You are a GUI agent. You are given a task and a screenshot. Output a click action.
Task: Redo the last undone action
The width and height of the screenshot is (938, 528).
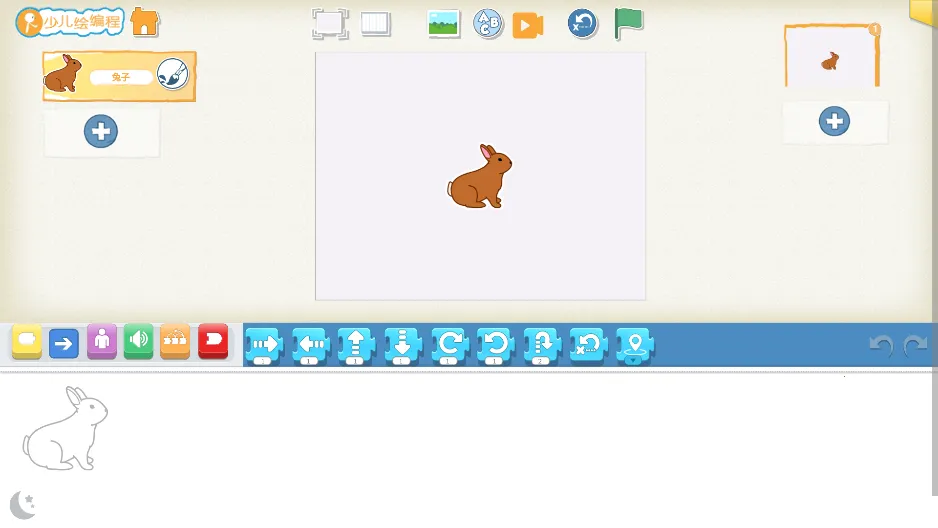coord(915,345)
